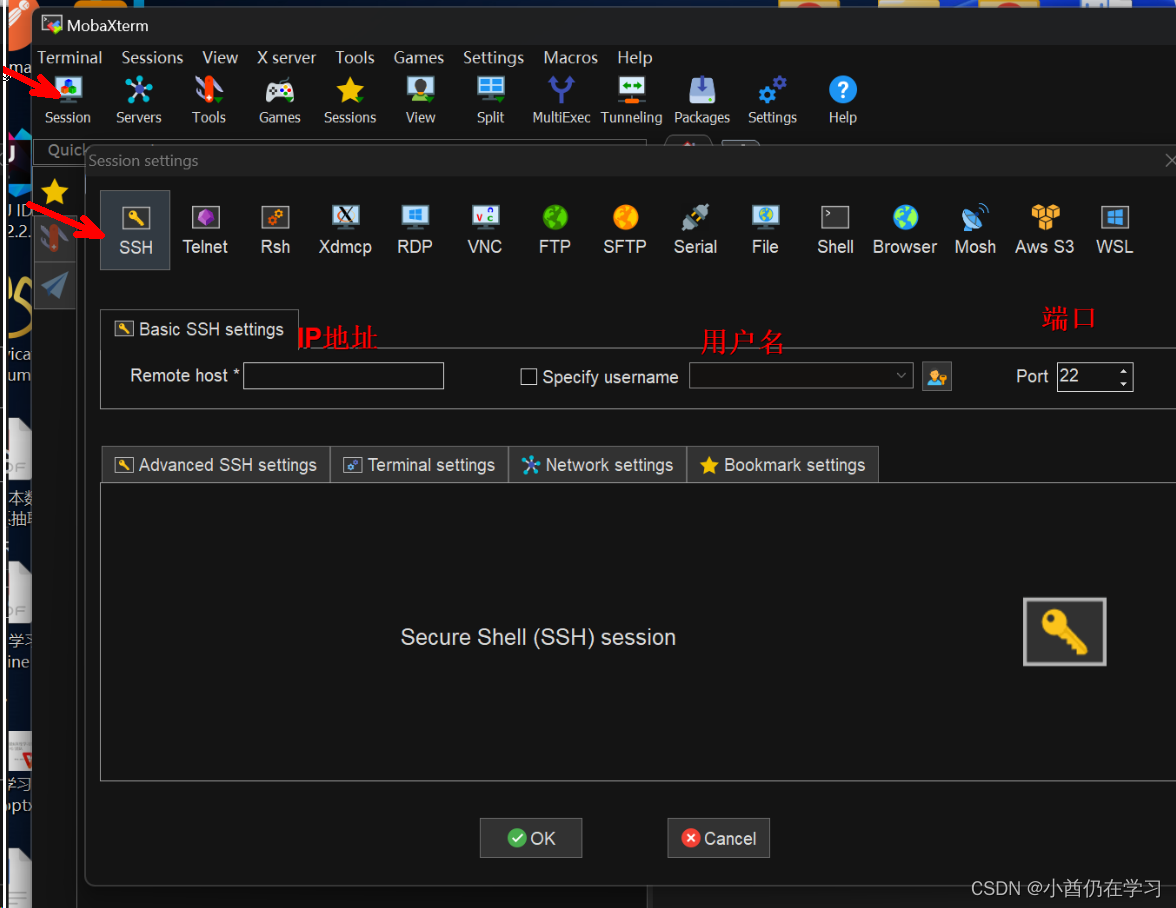Open the Macros menu

570,57
